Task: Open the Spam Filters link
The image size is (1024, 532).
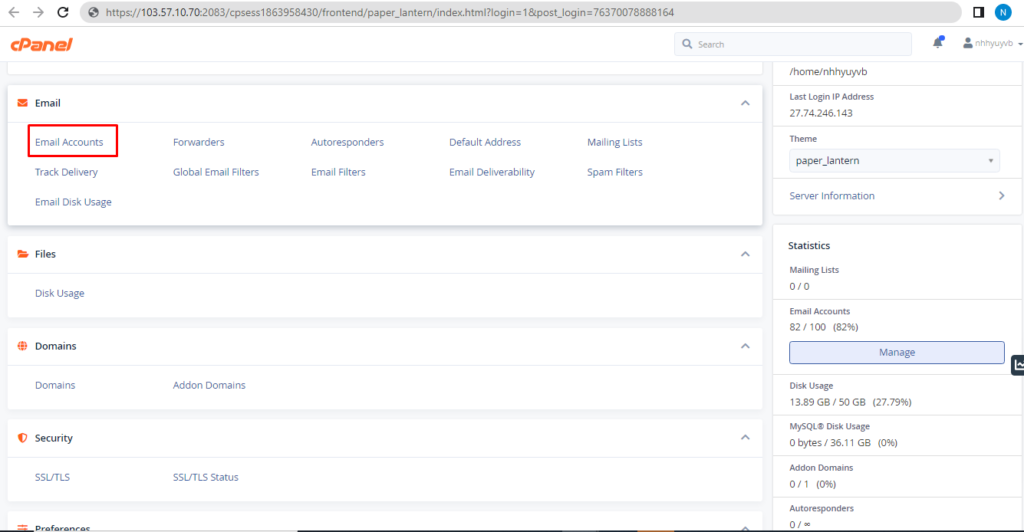Action: click(x=614, y=172)
